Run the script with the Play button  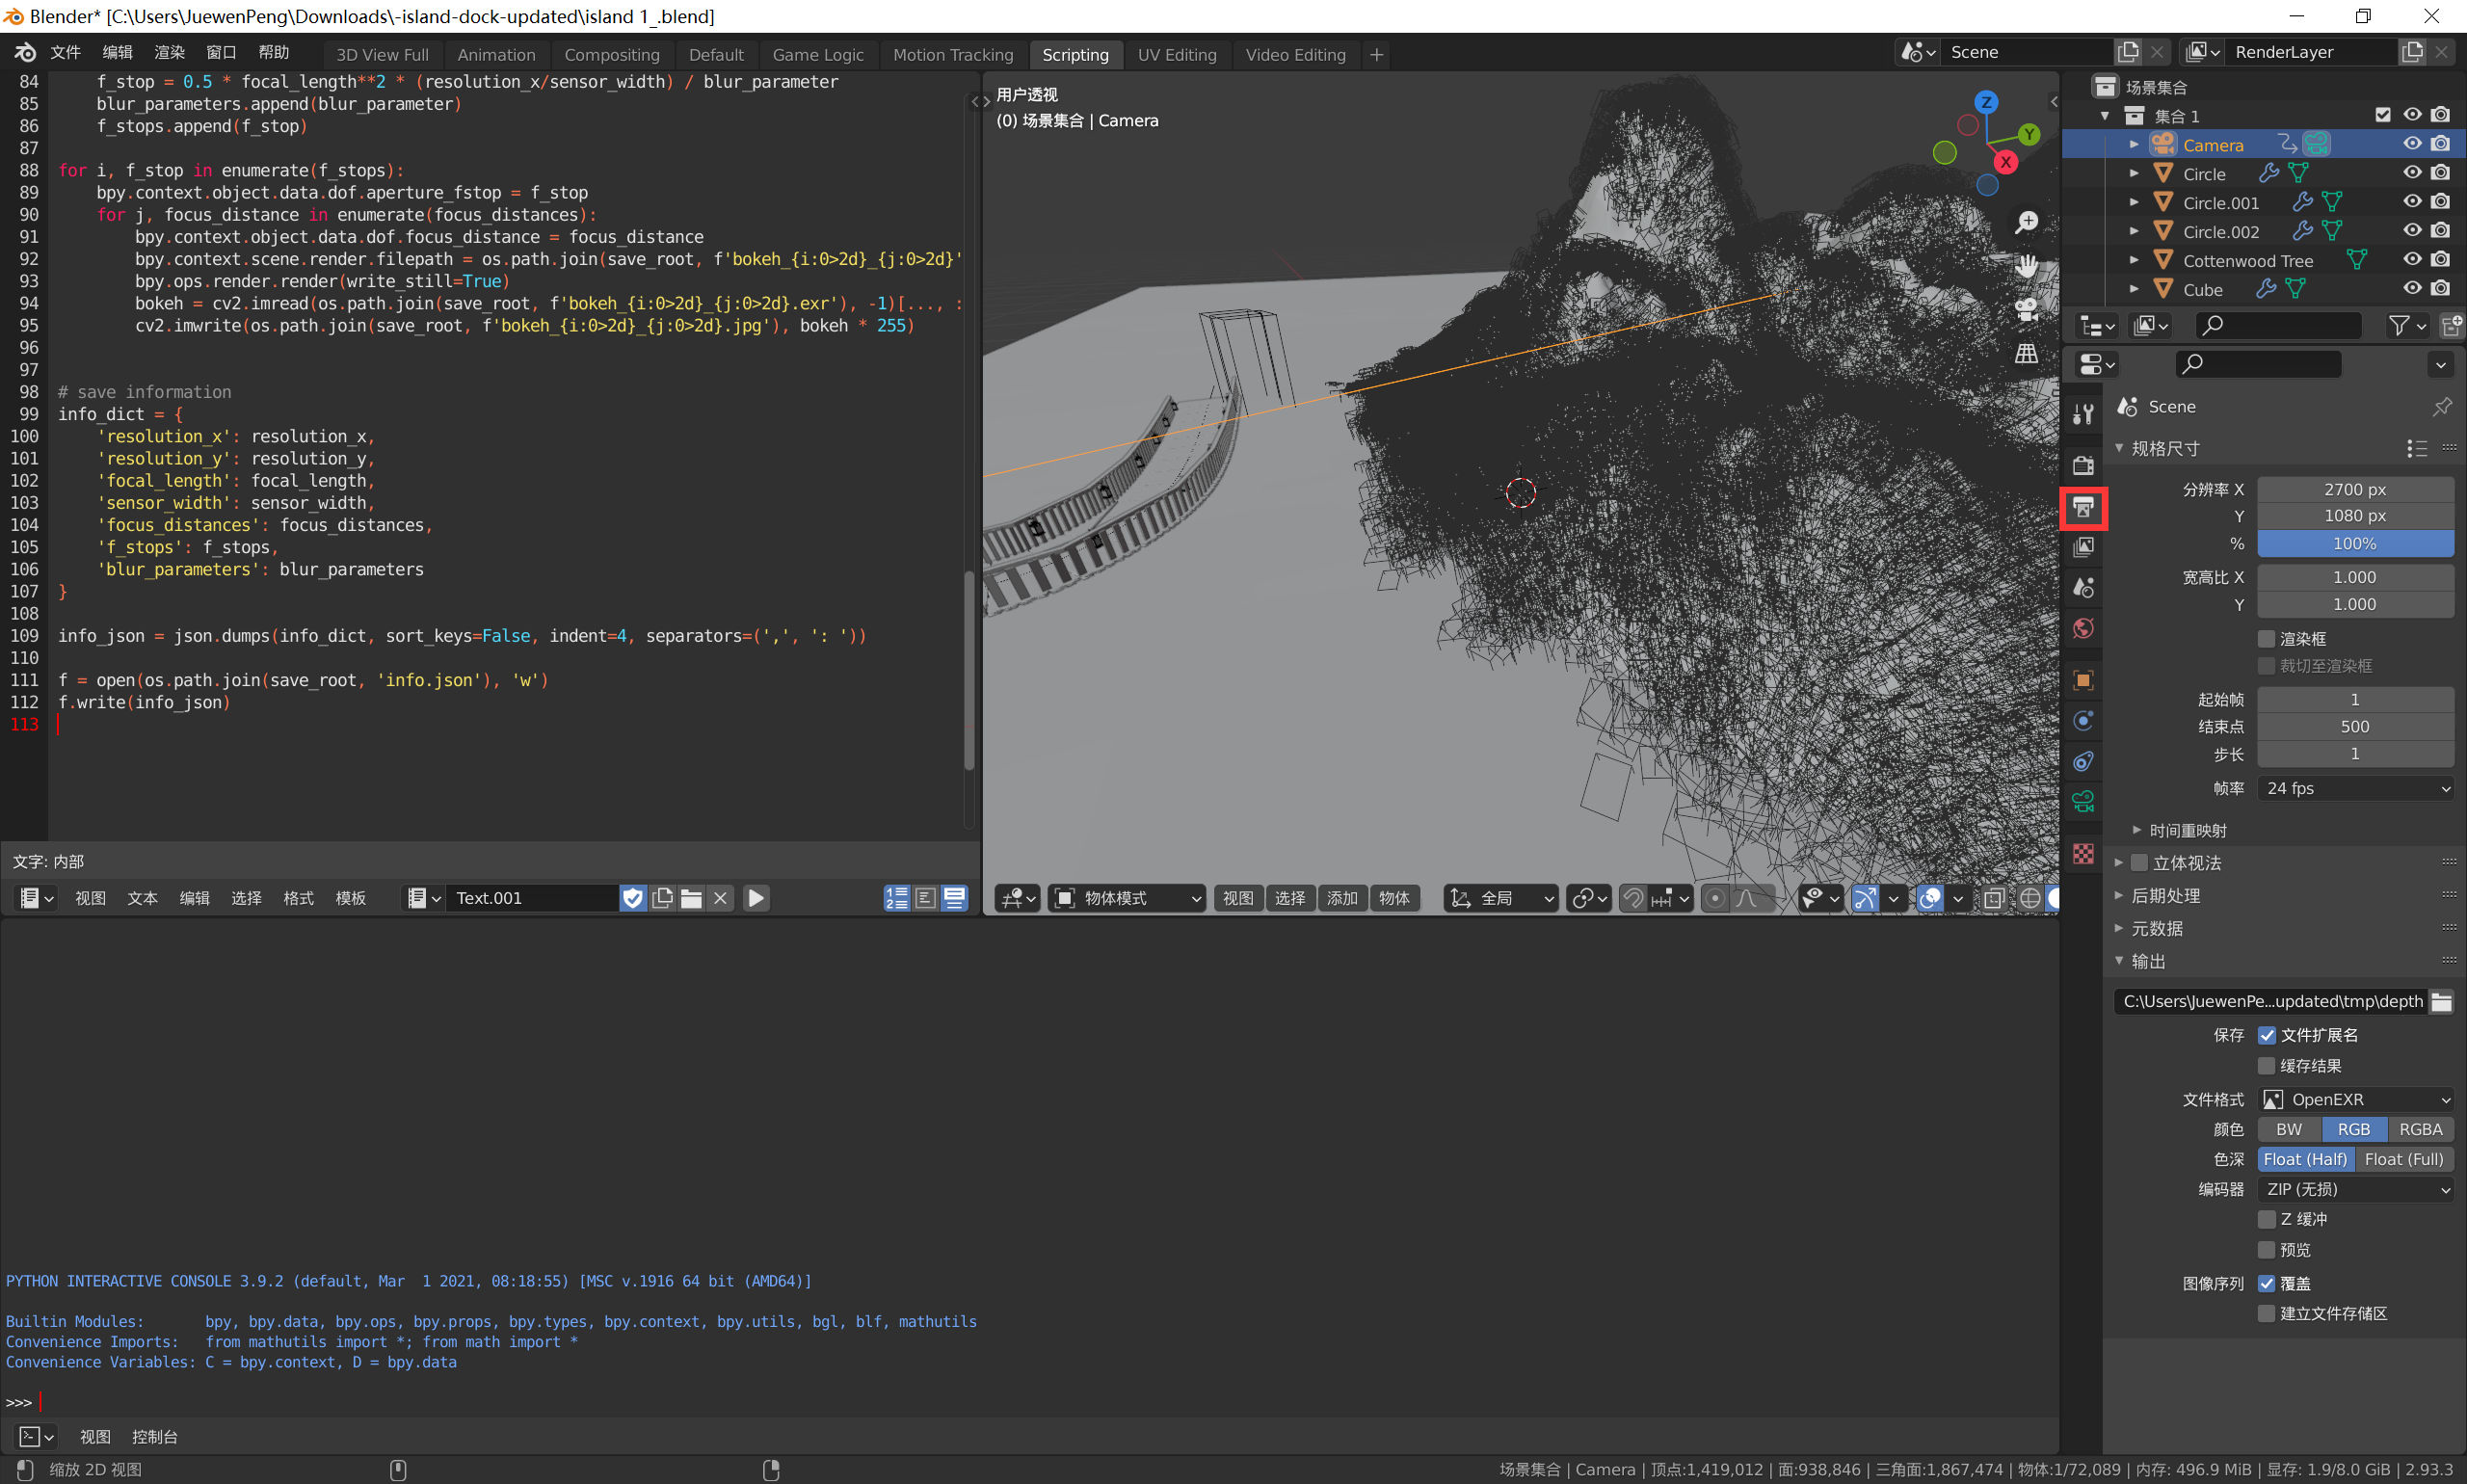(756, 898)
